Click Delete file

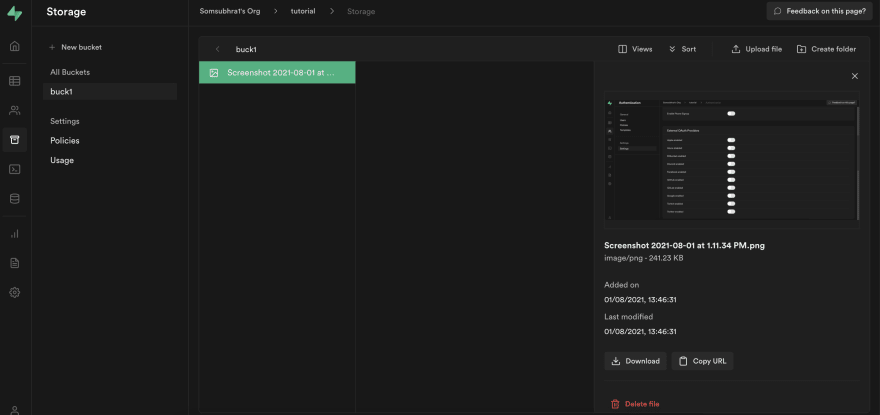point(635,404)
